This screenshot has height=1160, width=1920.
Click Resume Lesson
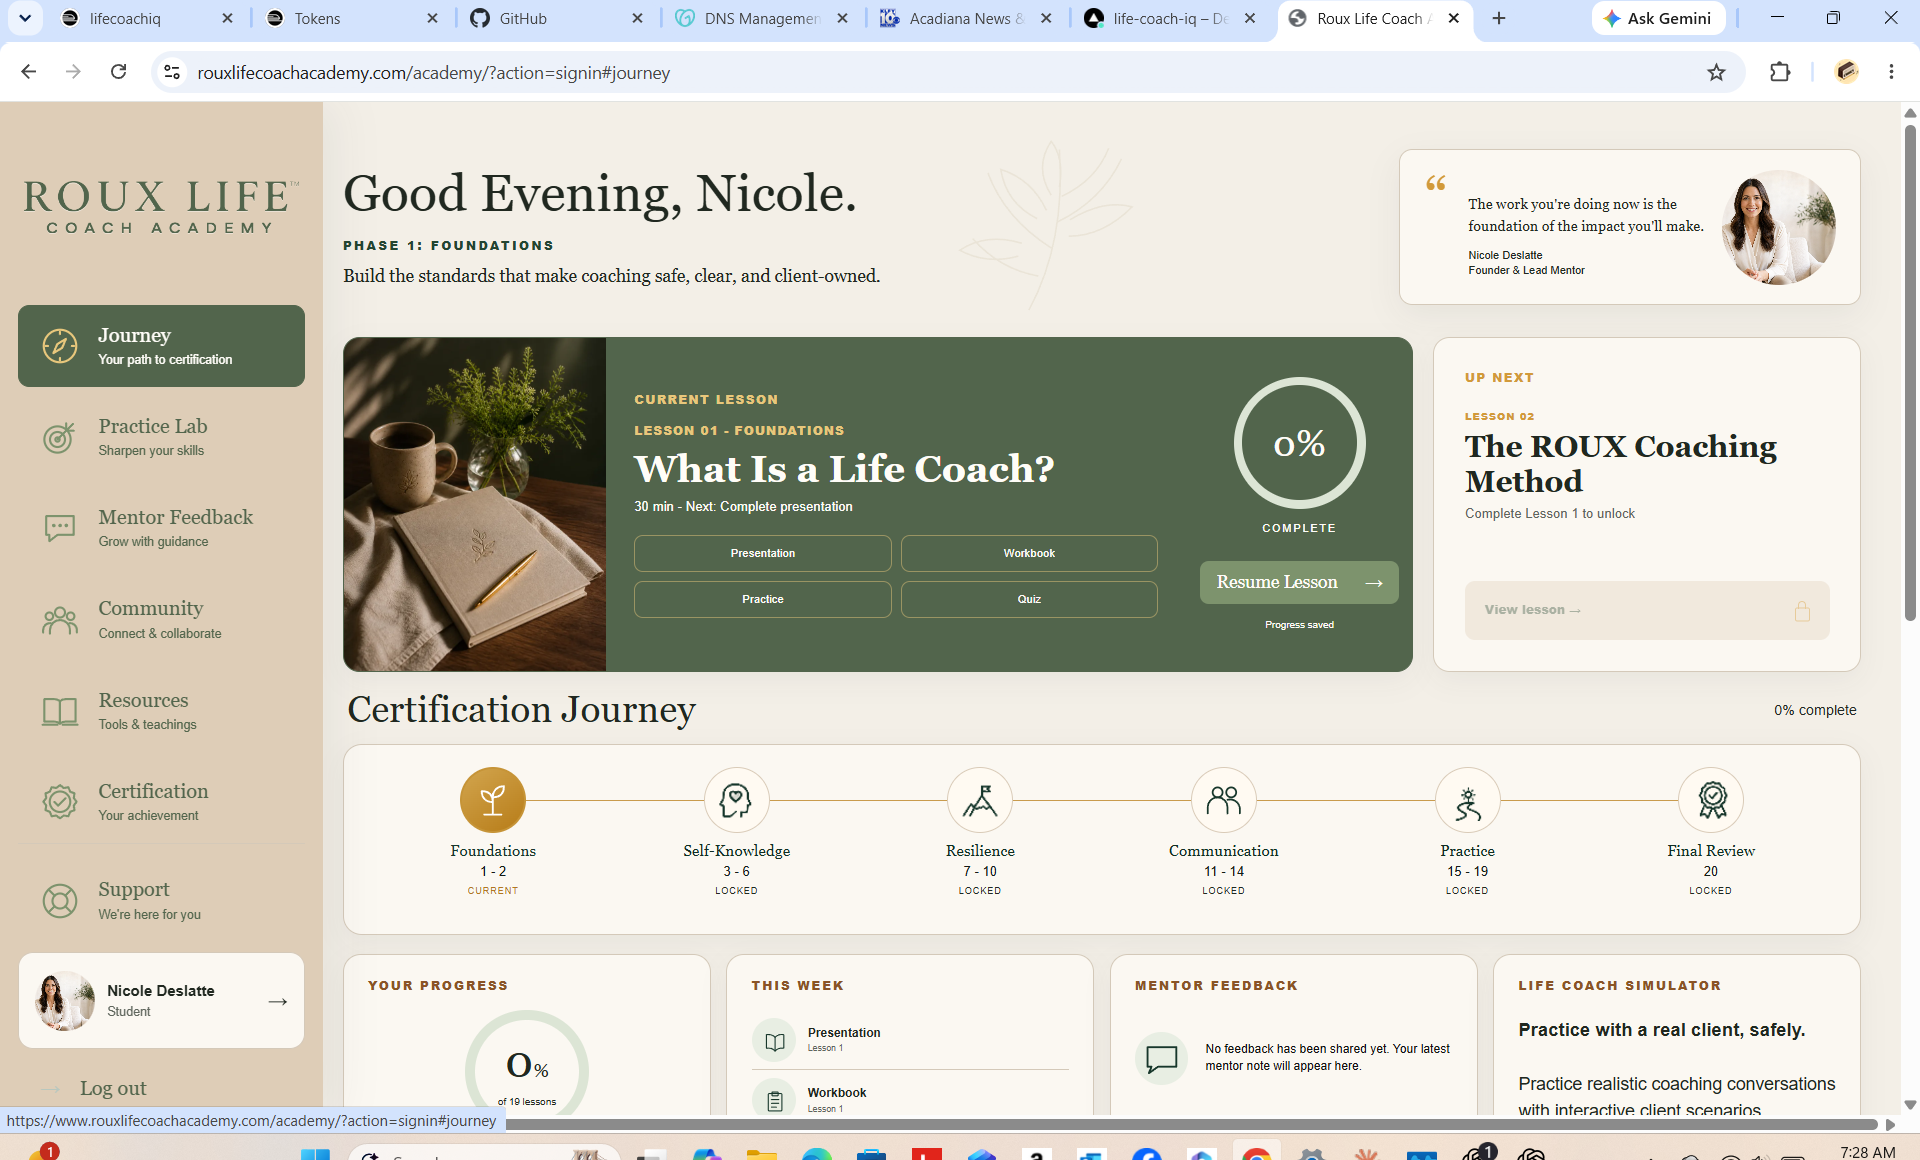(1299, 582)
